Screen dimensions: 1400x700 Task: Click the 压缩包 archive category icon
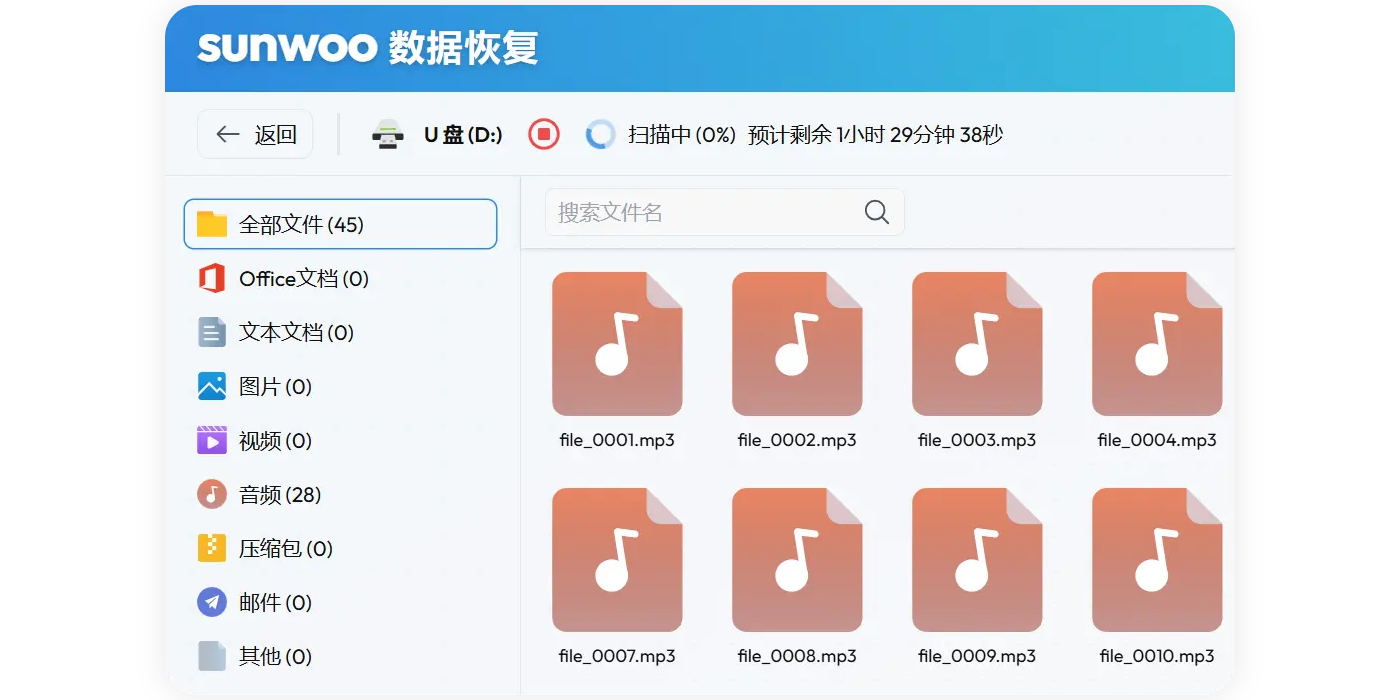[211, 548]
